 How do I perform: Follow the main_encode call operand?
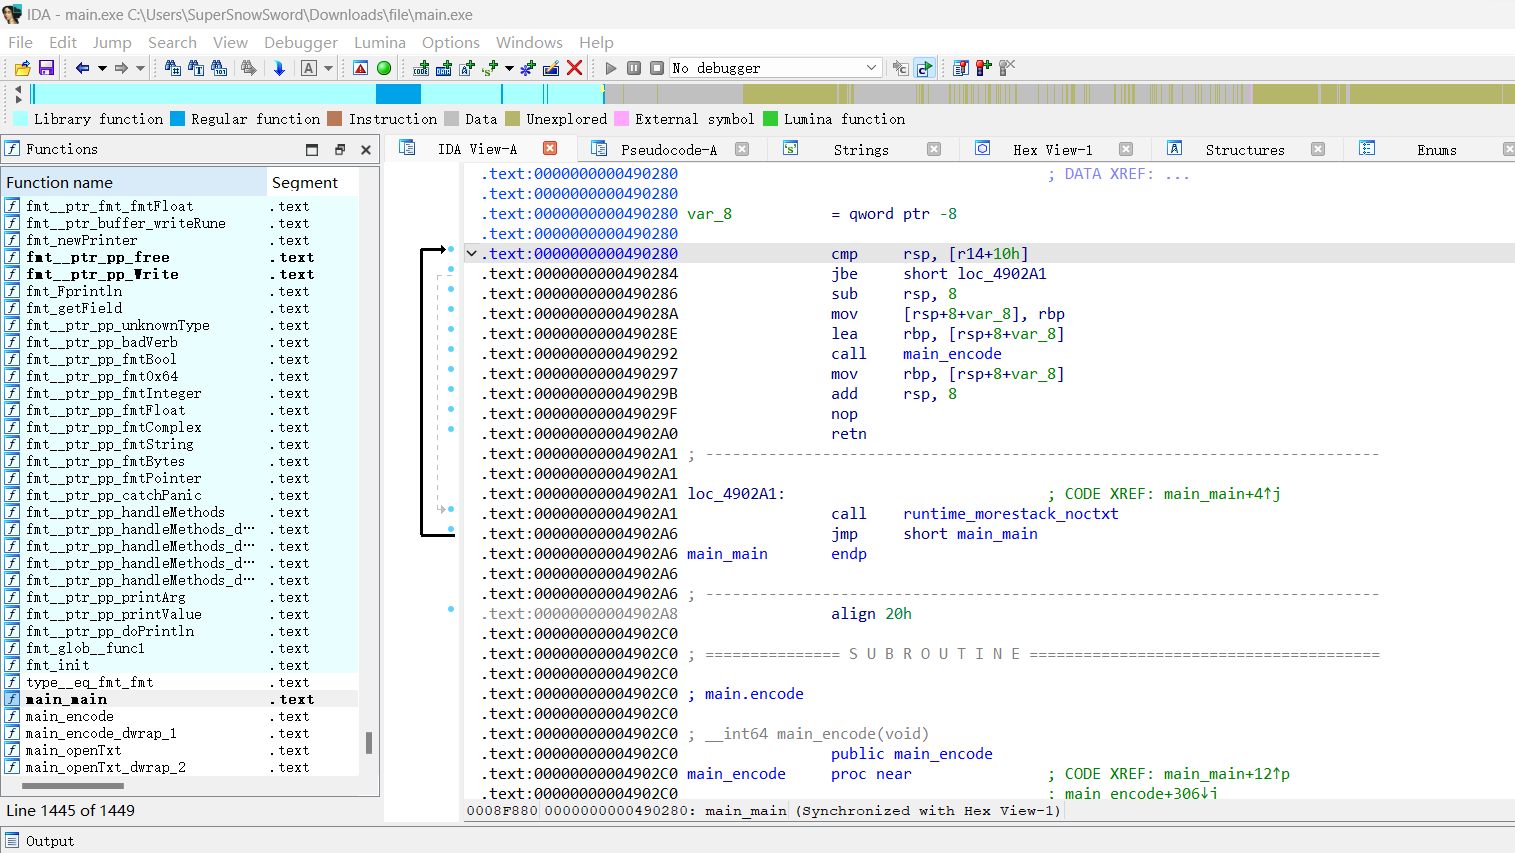click(x=951, y=354)
